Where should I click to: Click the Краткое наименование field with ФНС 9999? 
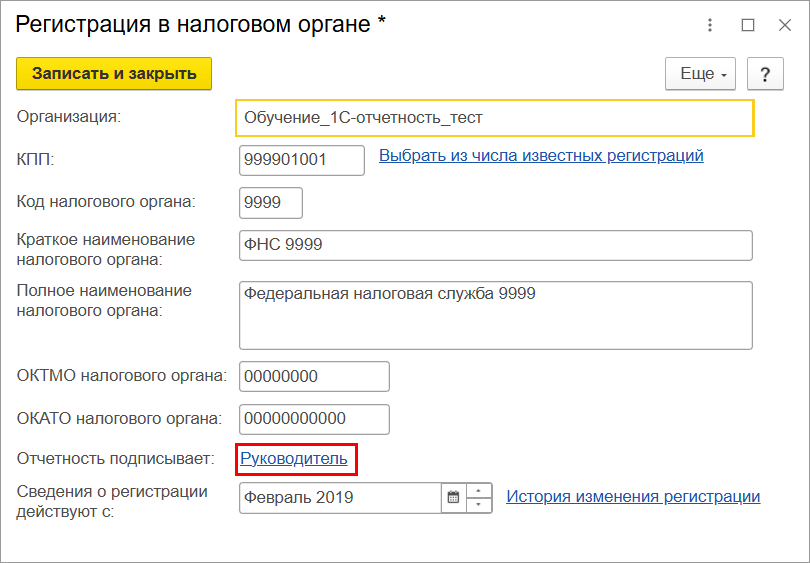pos(495,245)
